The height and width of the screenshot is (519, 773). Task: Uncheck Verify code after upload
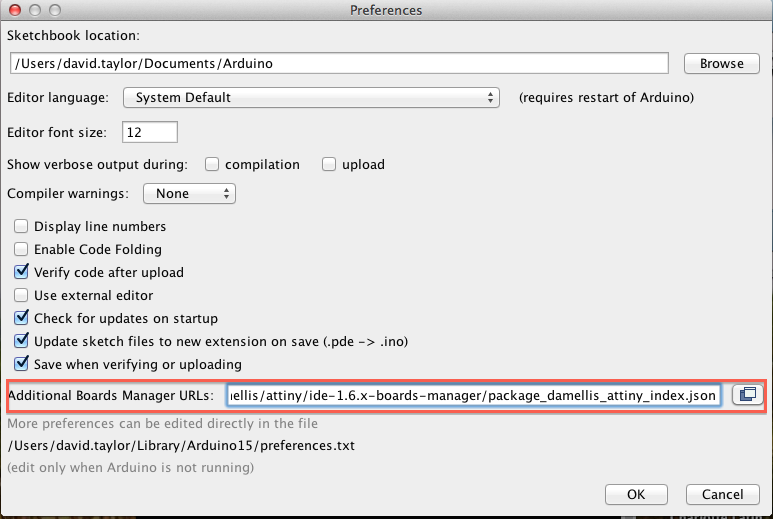(21, 272)
